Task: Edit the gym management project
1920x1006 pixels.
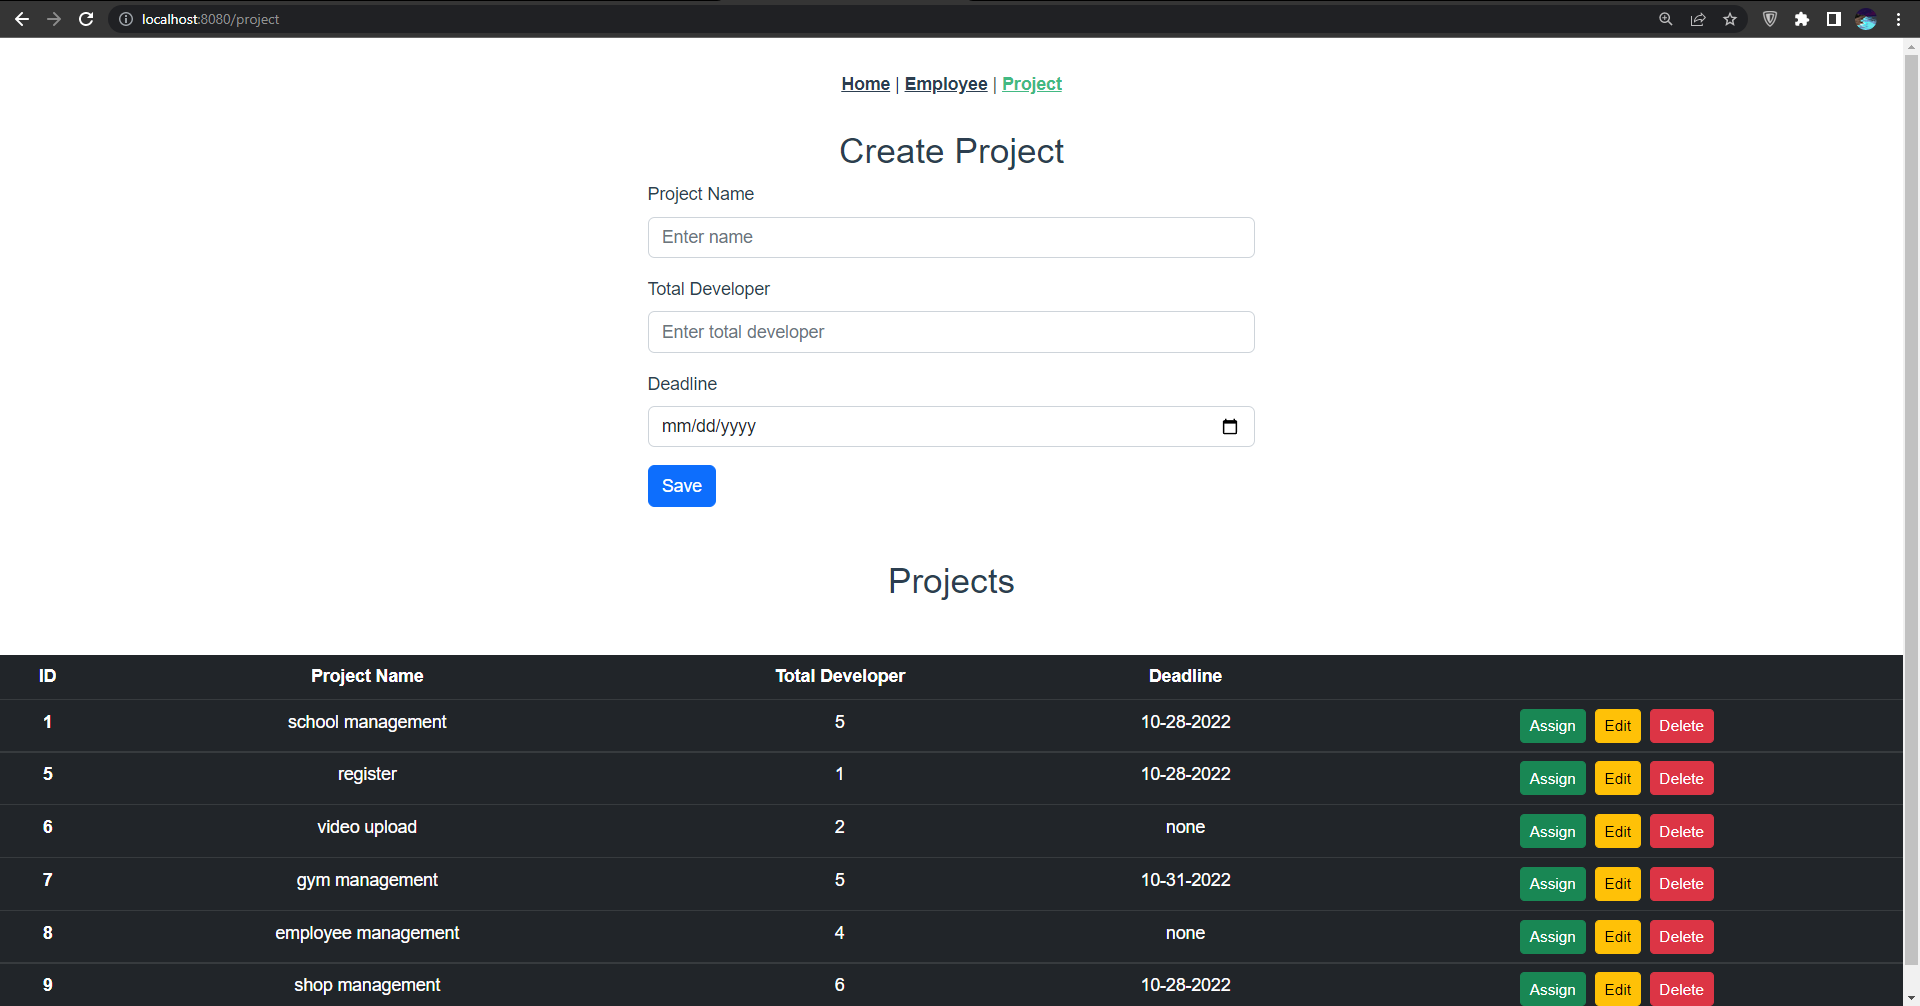Action: (x=1618, y=884)
